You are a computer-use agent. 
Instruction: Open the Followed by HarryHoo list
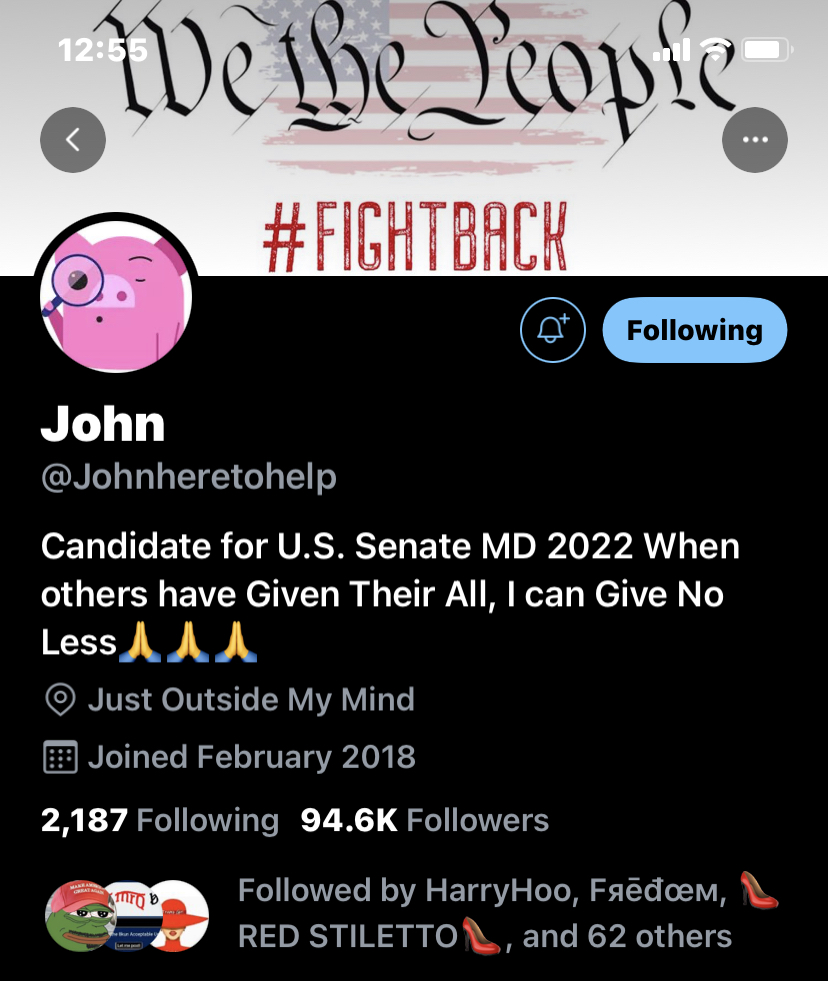click(x=508, y=913)
